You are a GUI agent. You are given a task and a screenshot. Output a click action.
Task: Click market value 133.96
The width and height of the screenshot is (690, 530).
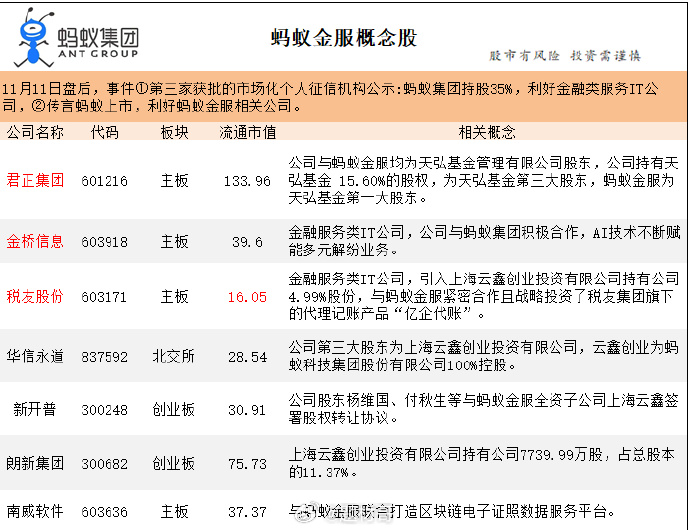[x=247, y=181]
